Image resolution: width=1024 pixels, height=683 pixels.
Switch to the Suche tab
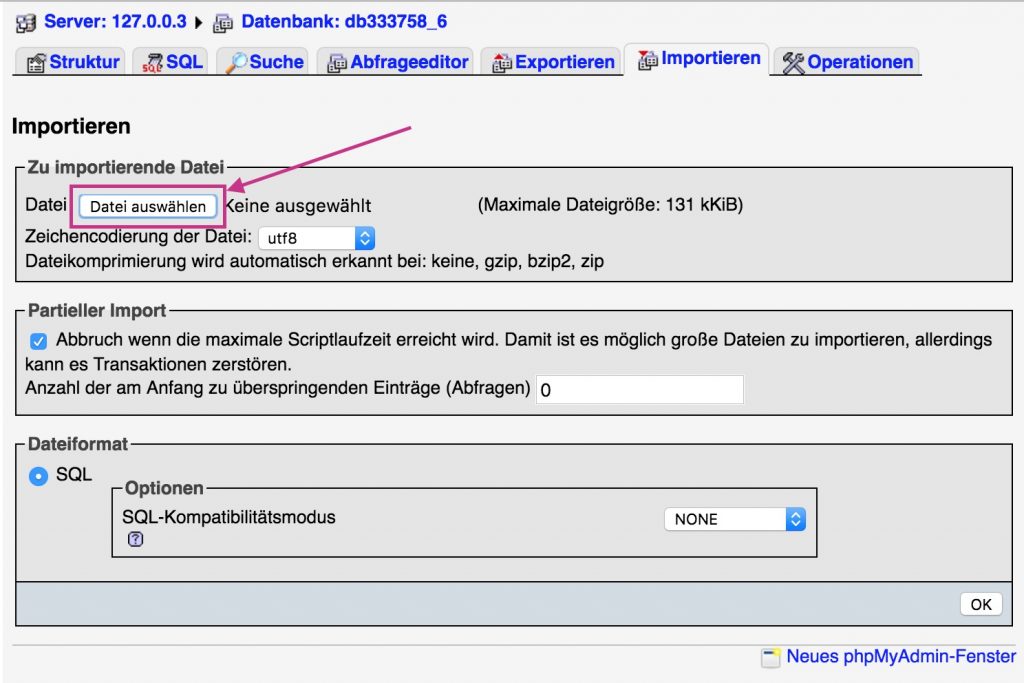tap(262, 60)
